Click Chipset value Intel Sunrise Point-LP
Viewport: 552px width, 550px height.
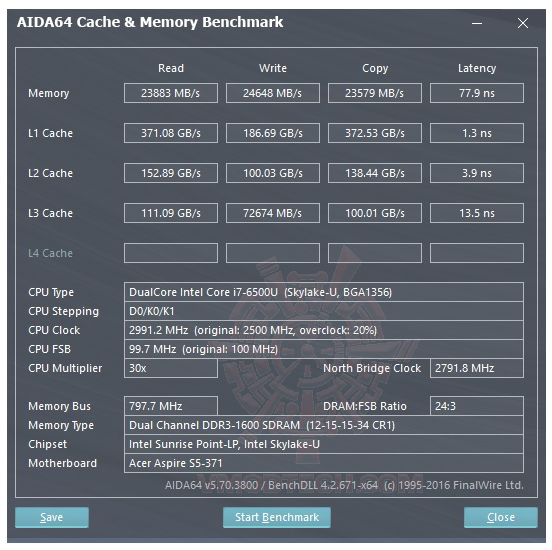pyautogui.click(x=324, y=444)
